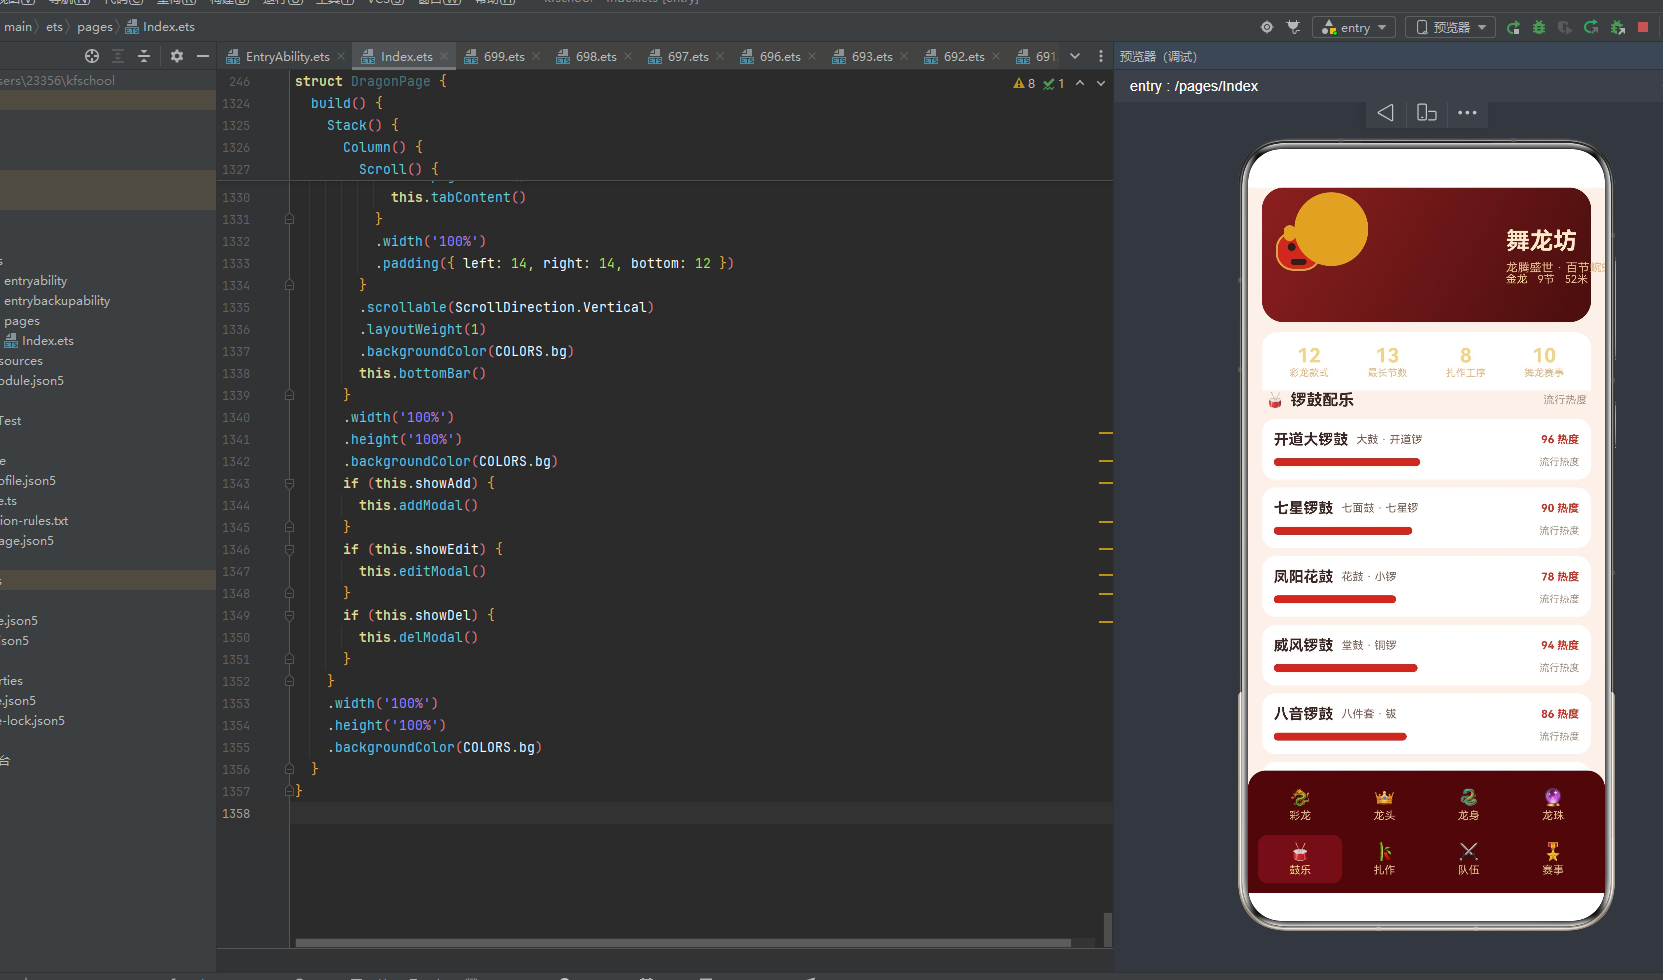Screen dimensions: 1663x980
Task: Click the plug-shaped icon next to entry dropdown
Action: tap(1293, 27)
